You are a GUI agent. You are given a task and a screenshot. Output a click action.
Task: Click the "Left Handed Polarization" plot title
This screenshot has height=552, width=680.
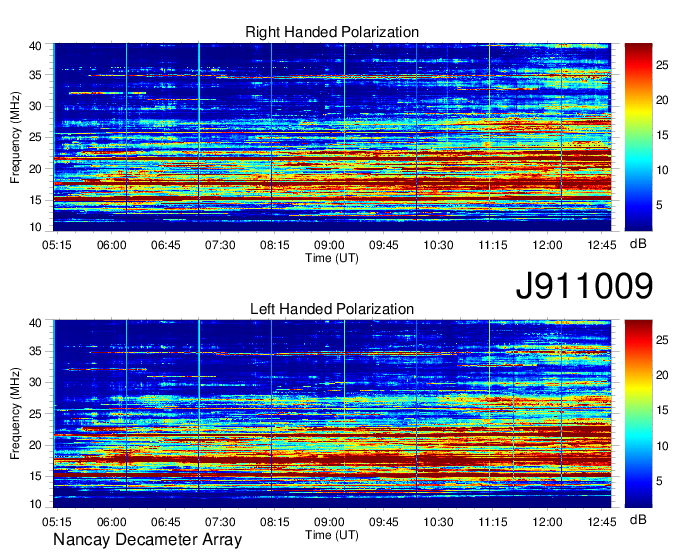(x=332, y=309)
